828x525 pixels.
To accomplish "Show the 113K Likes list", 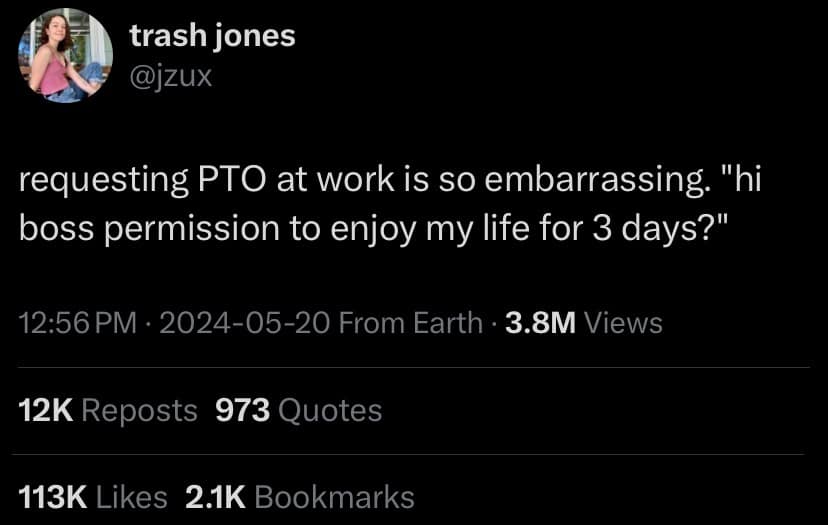I will coord(94,497).
